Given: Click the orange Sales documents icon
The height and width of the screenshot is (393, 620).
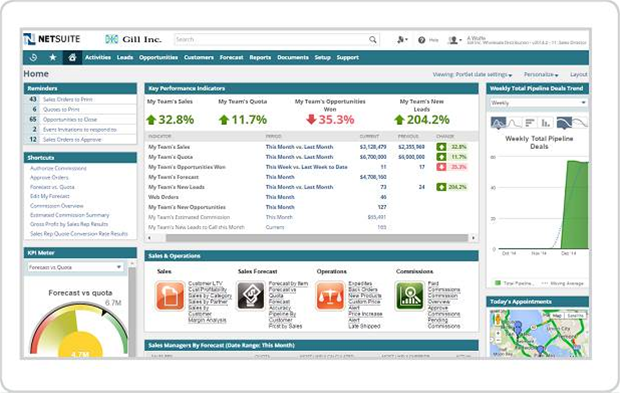Looking at the screenshot, I should click(170, 296).
